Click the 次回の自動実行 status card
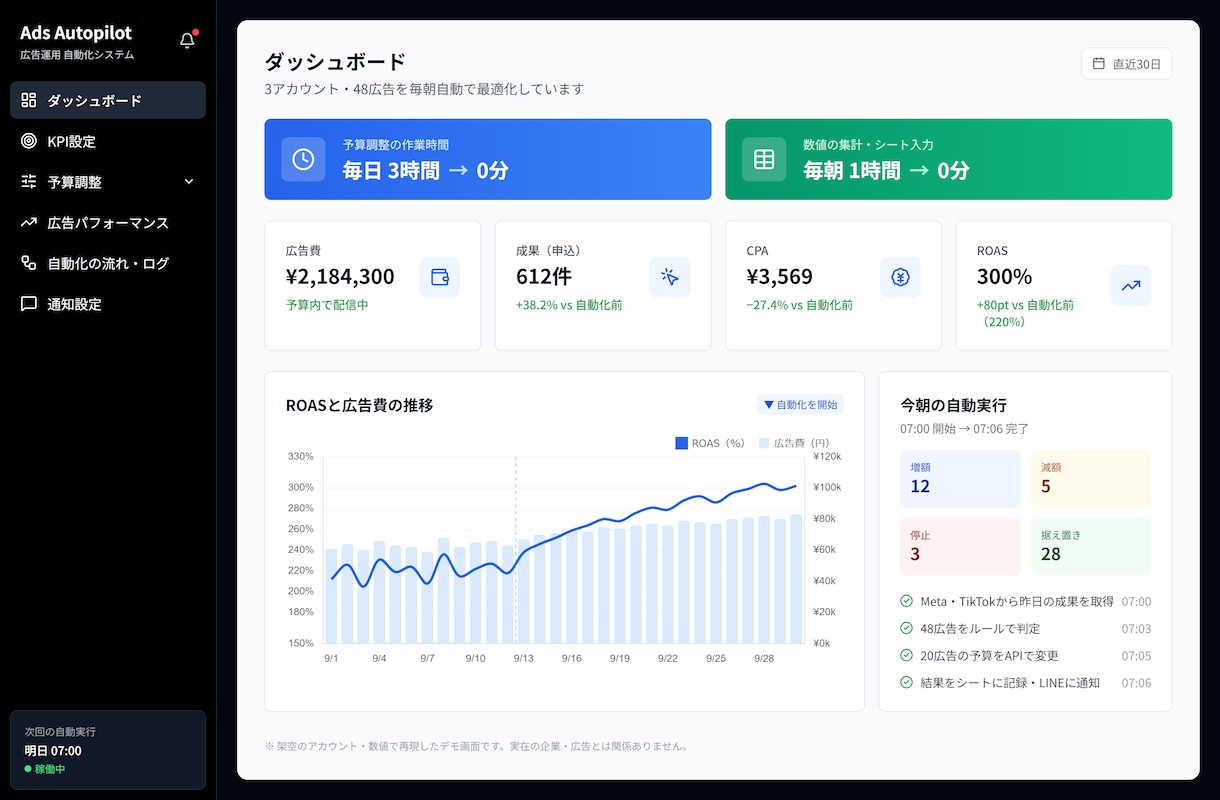This screenshot has height=800, width=1220. (x=108, y=750)
